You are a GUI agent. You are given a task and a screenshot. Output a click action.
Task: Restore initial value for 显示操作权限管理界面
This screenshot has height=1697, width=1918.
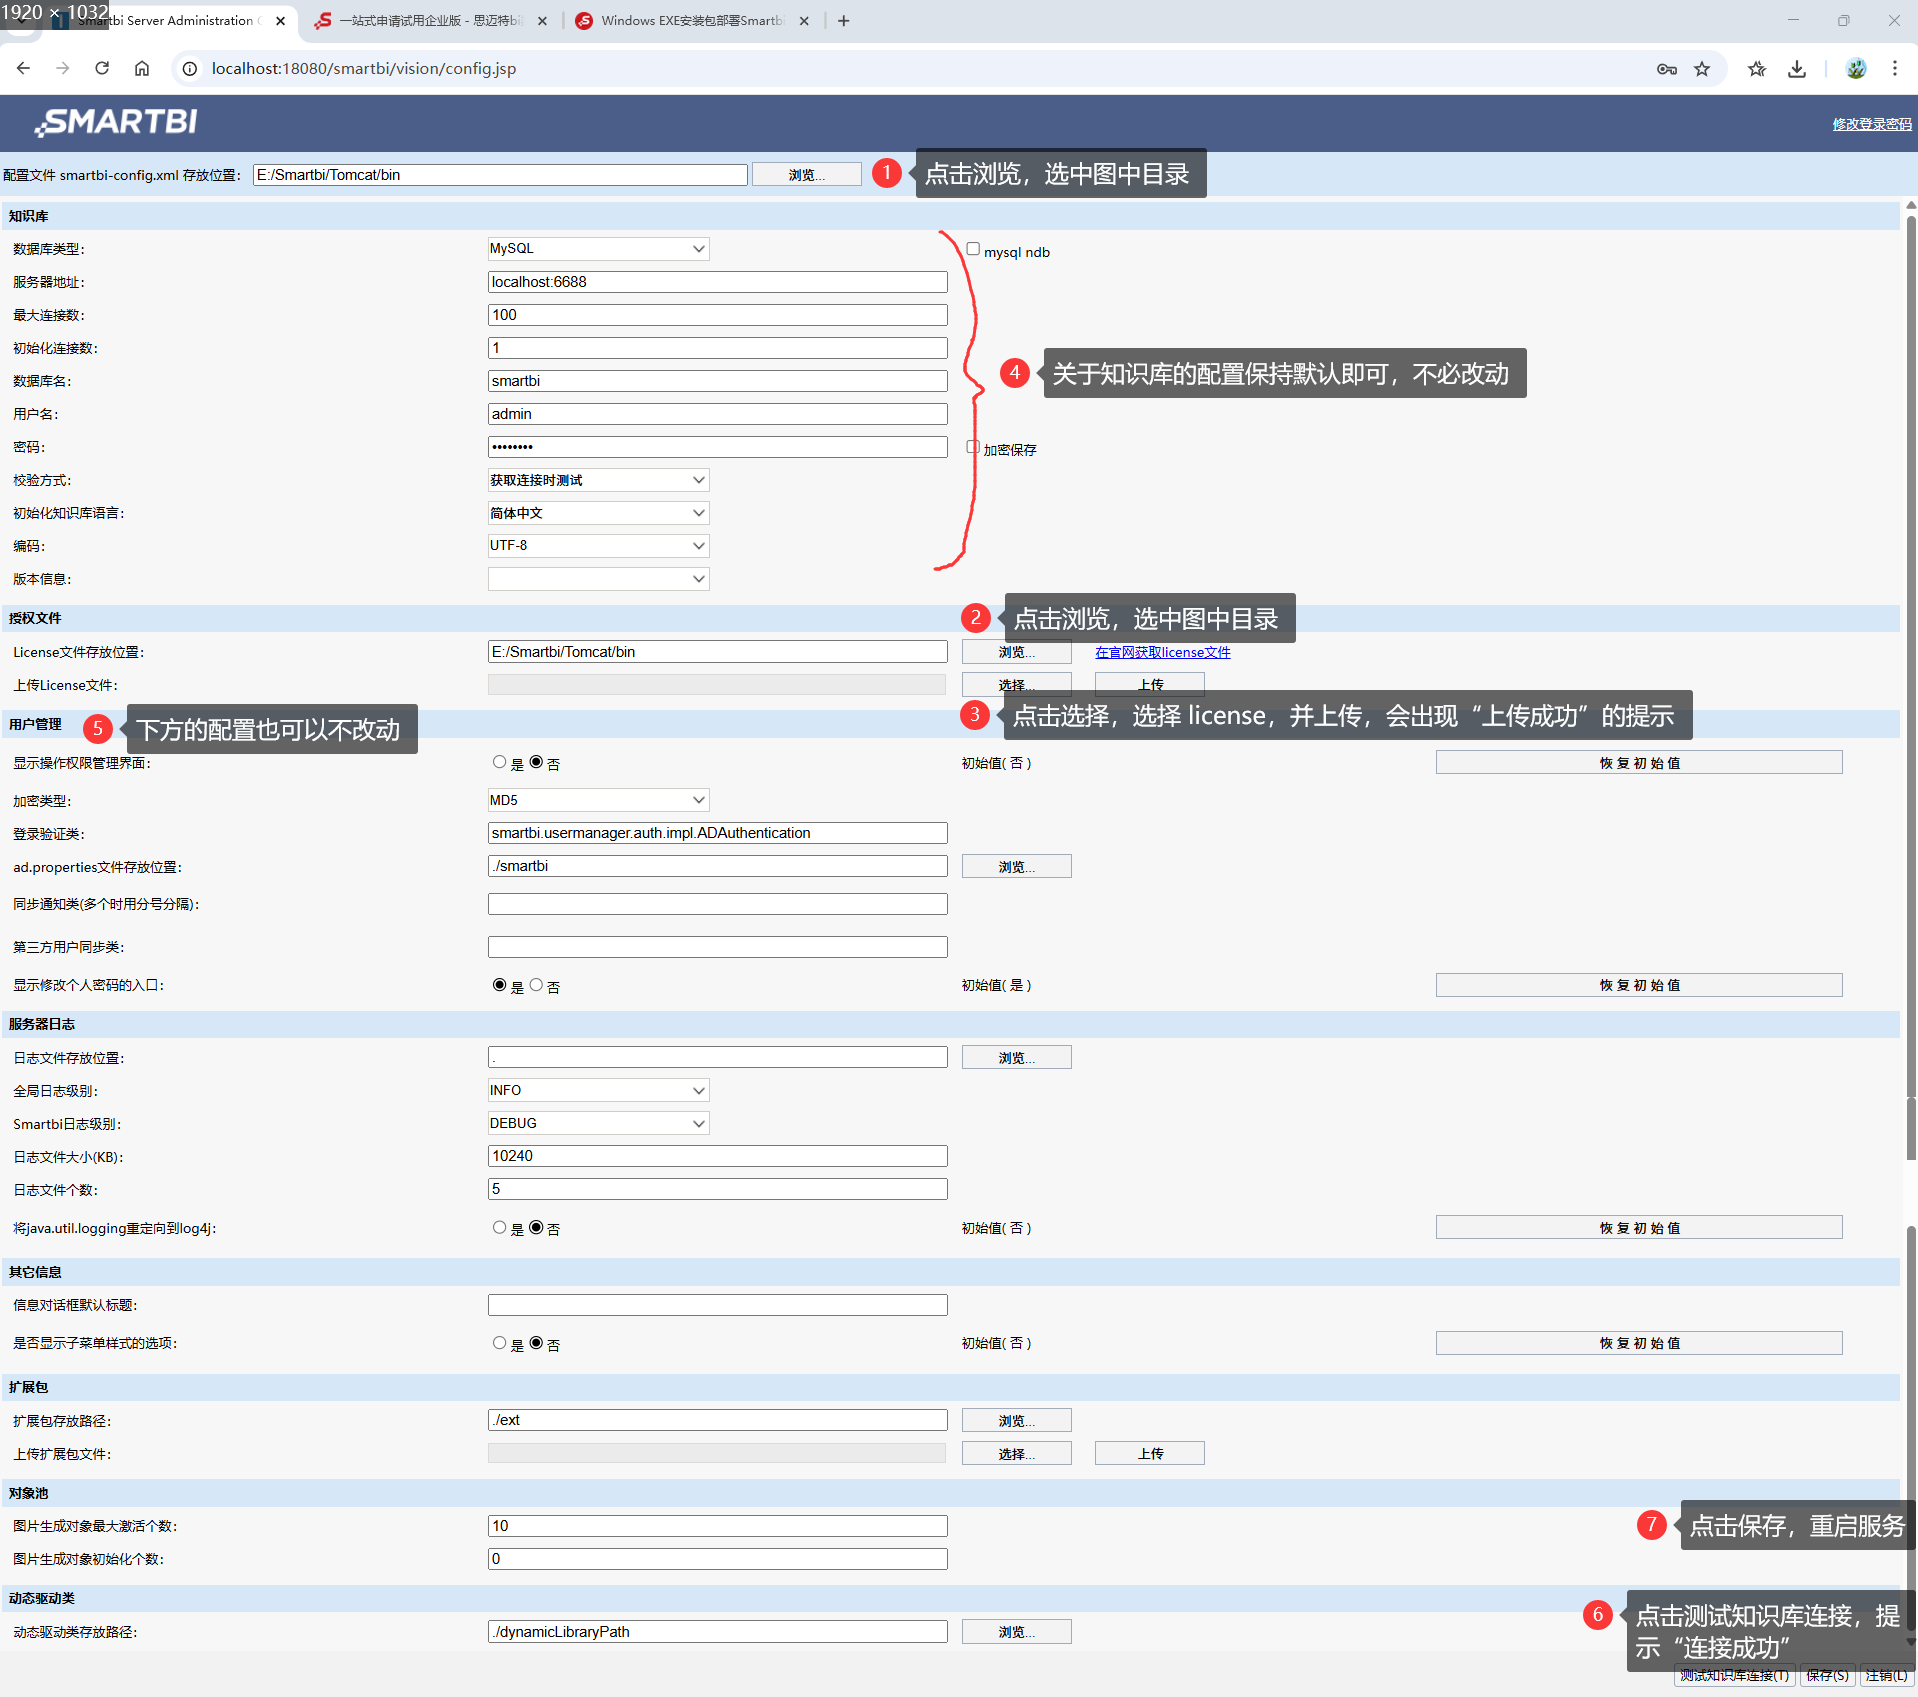(1639, 763)
